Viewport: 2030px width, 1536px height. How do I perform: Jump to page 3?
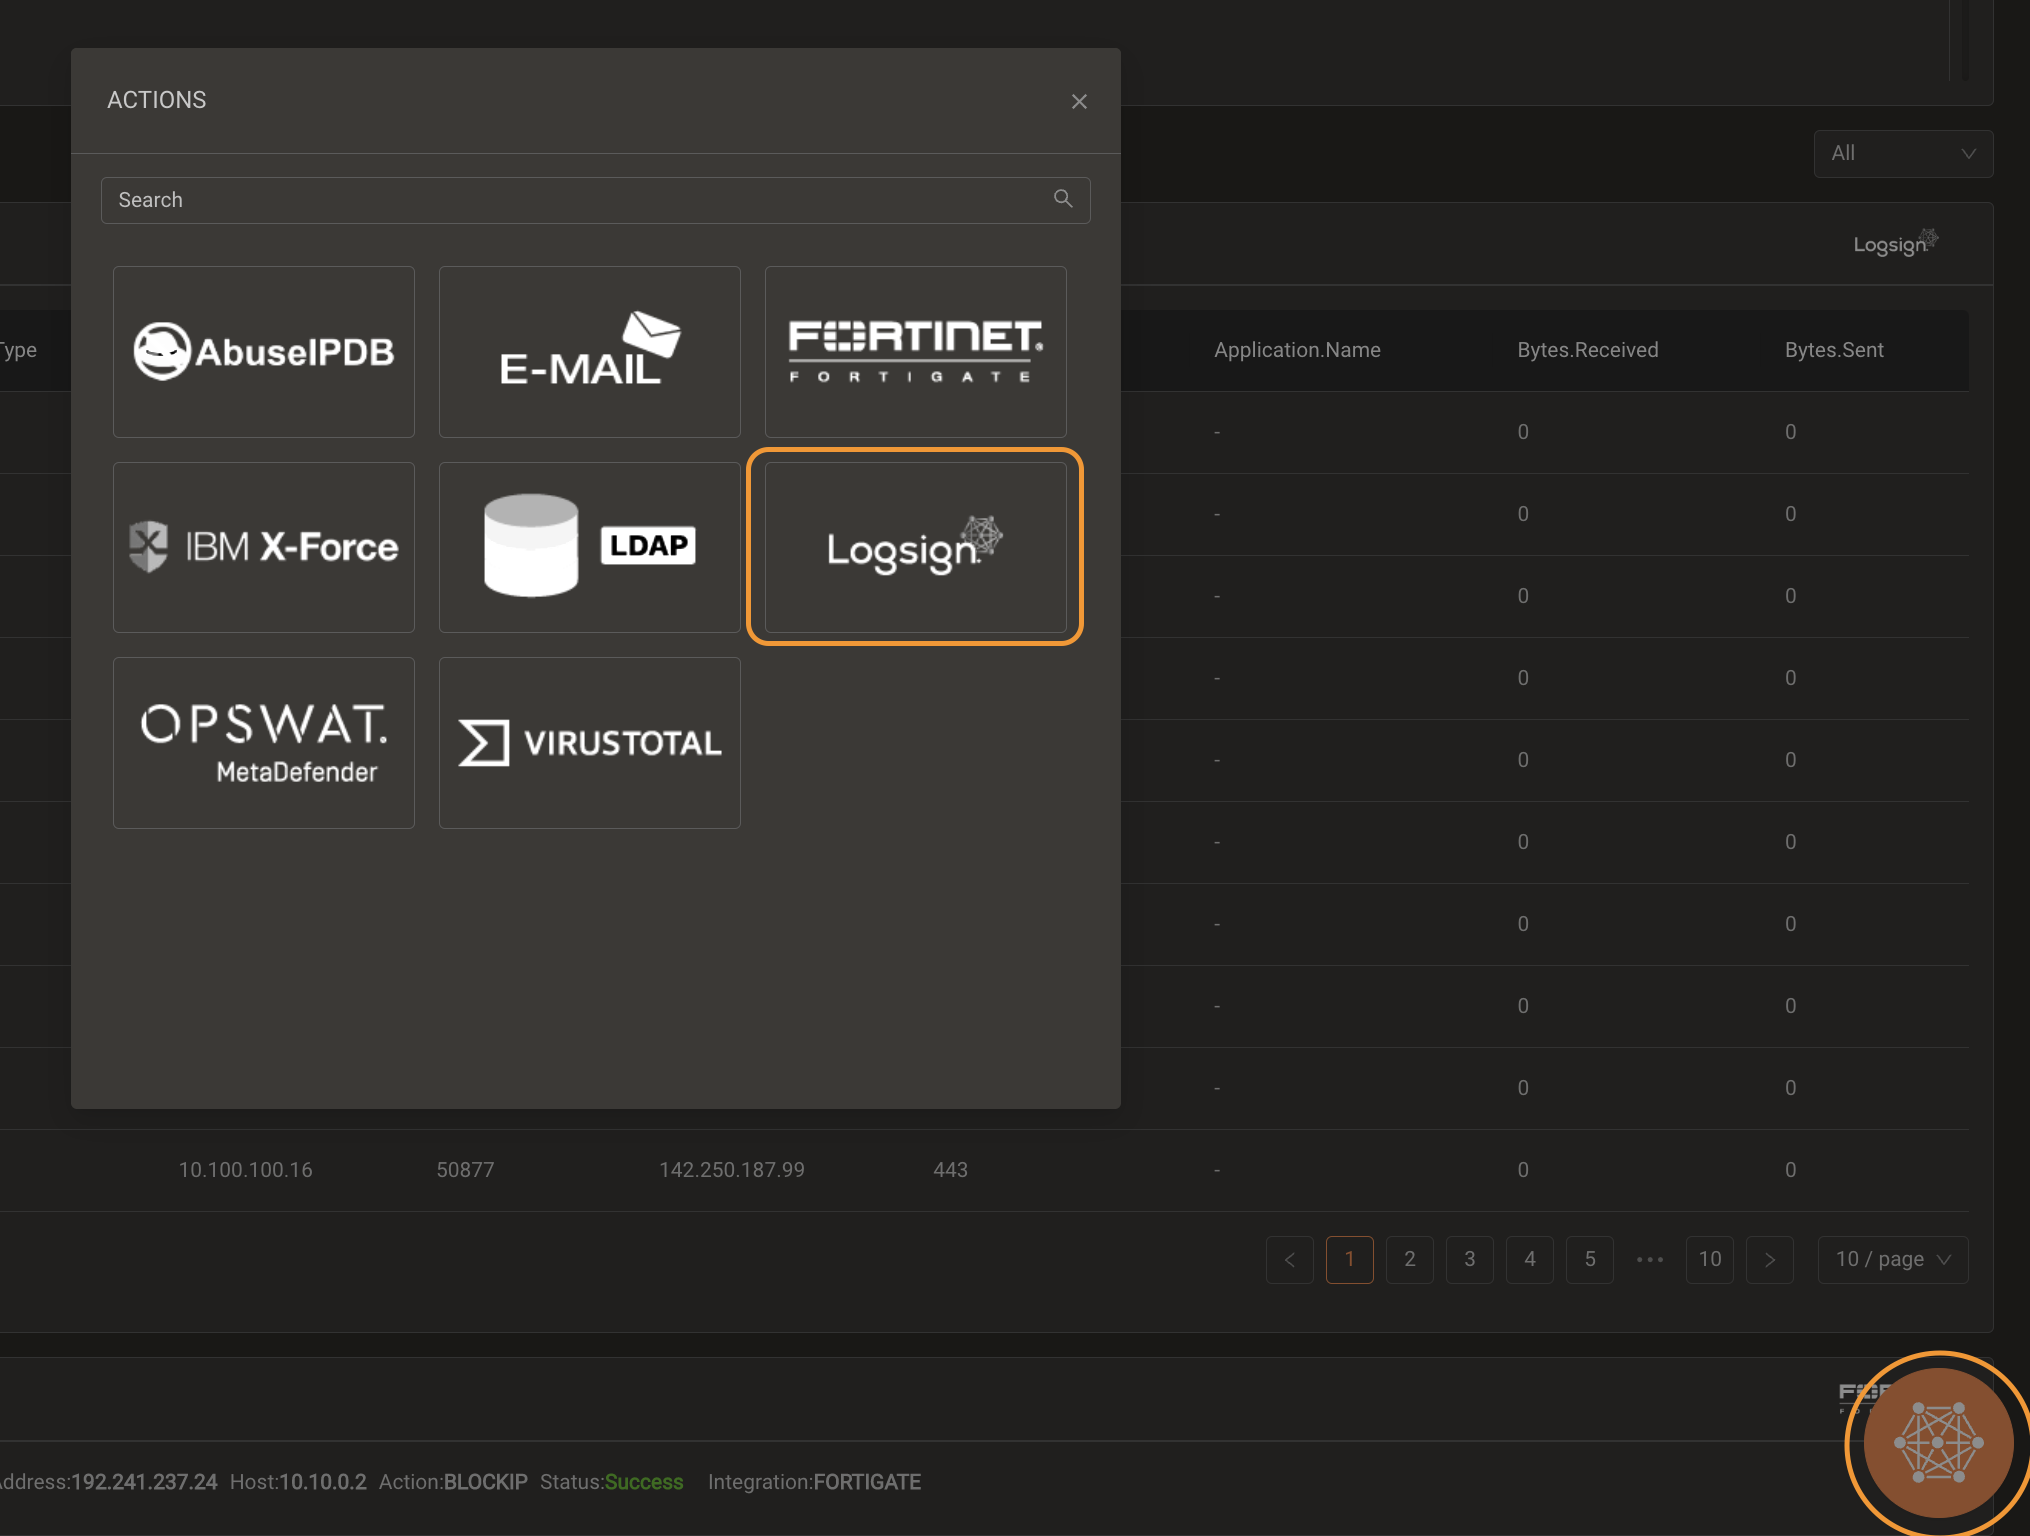1470,1259
